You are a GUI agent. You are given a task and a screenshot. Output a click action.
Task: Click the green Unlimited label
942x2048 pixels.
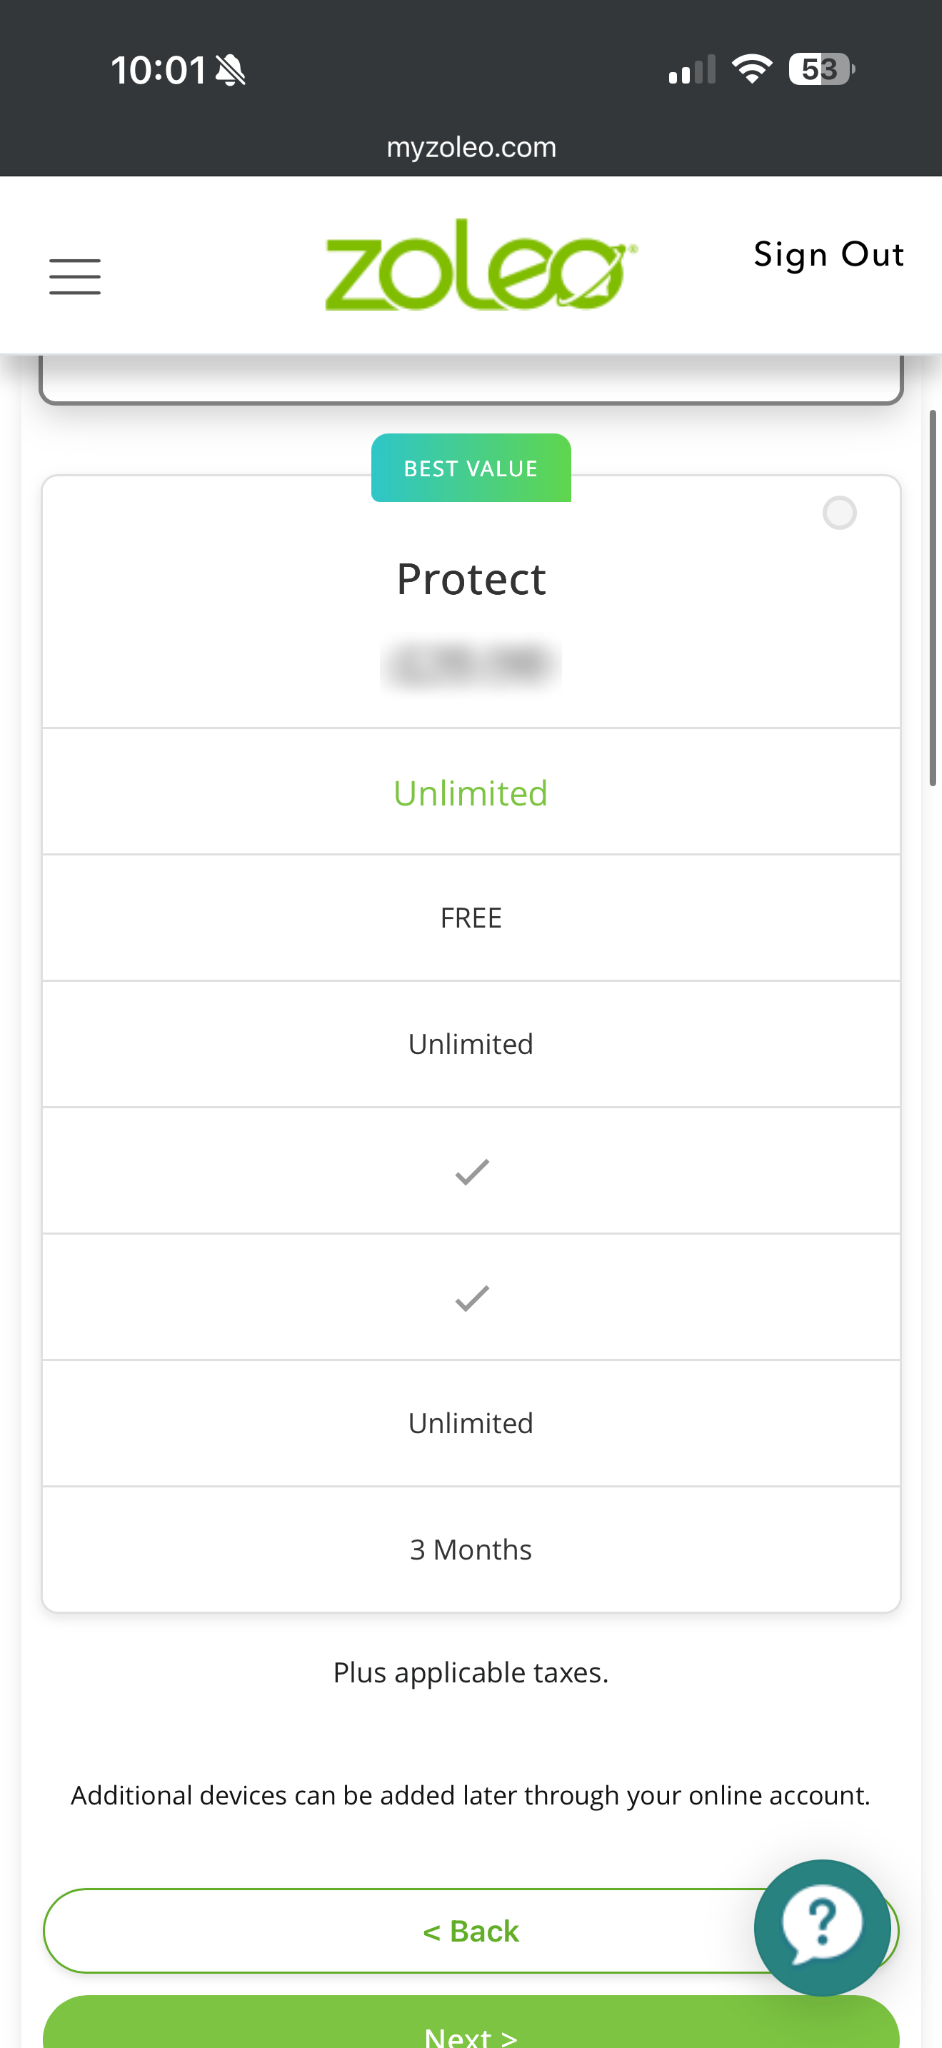(471, 793)
